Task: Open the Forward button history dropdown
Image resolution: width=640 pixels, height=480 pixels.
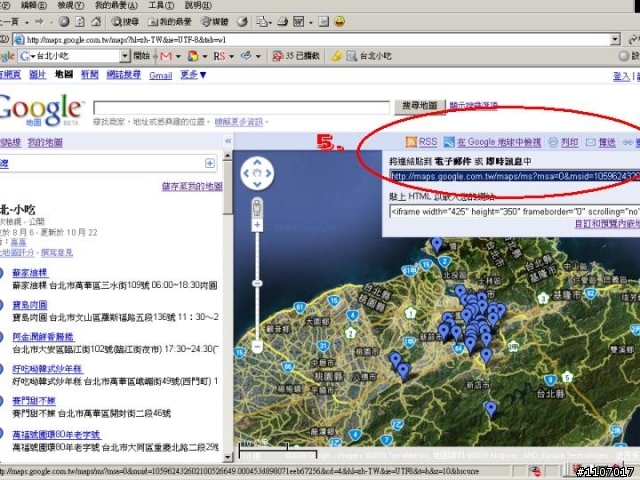Action: click(51, 22)
